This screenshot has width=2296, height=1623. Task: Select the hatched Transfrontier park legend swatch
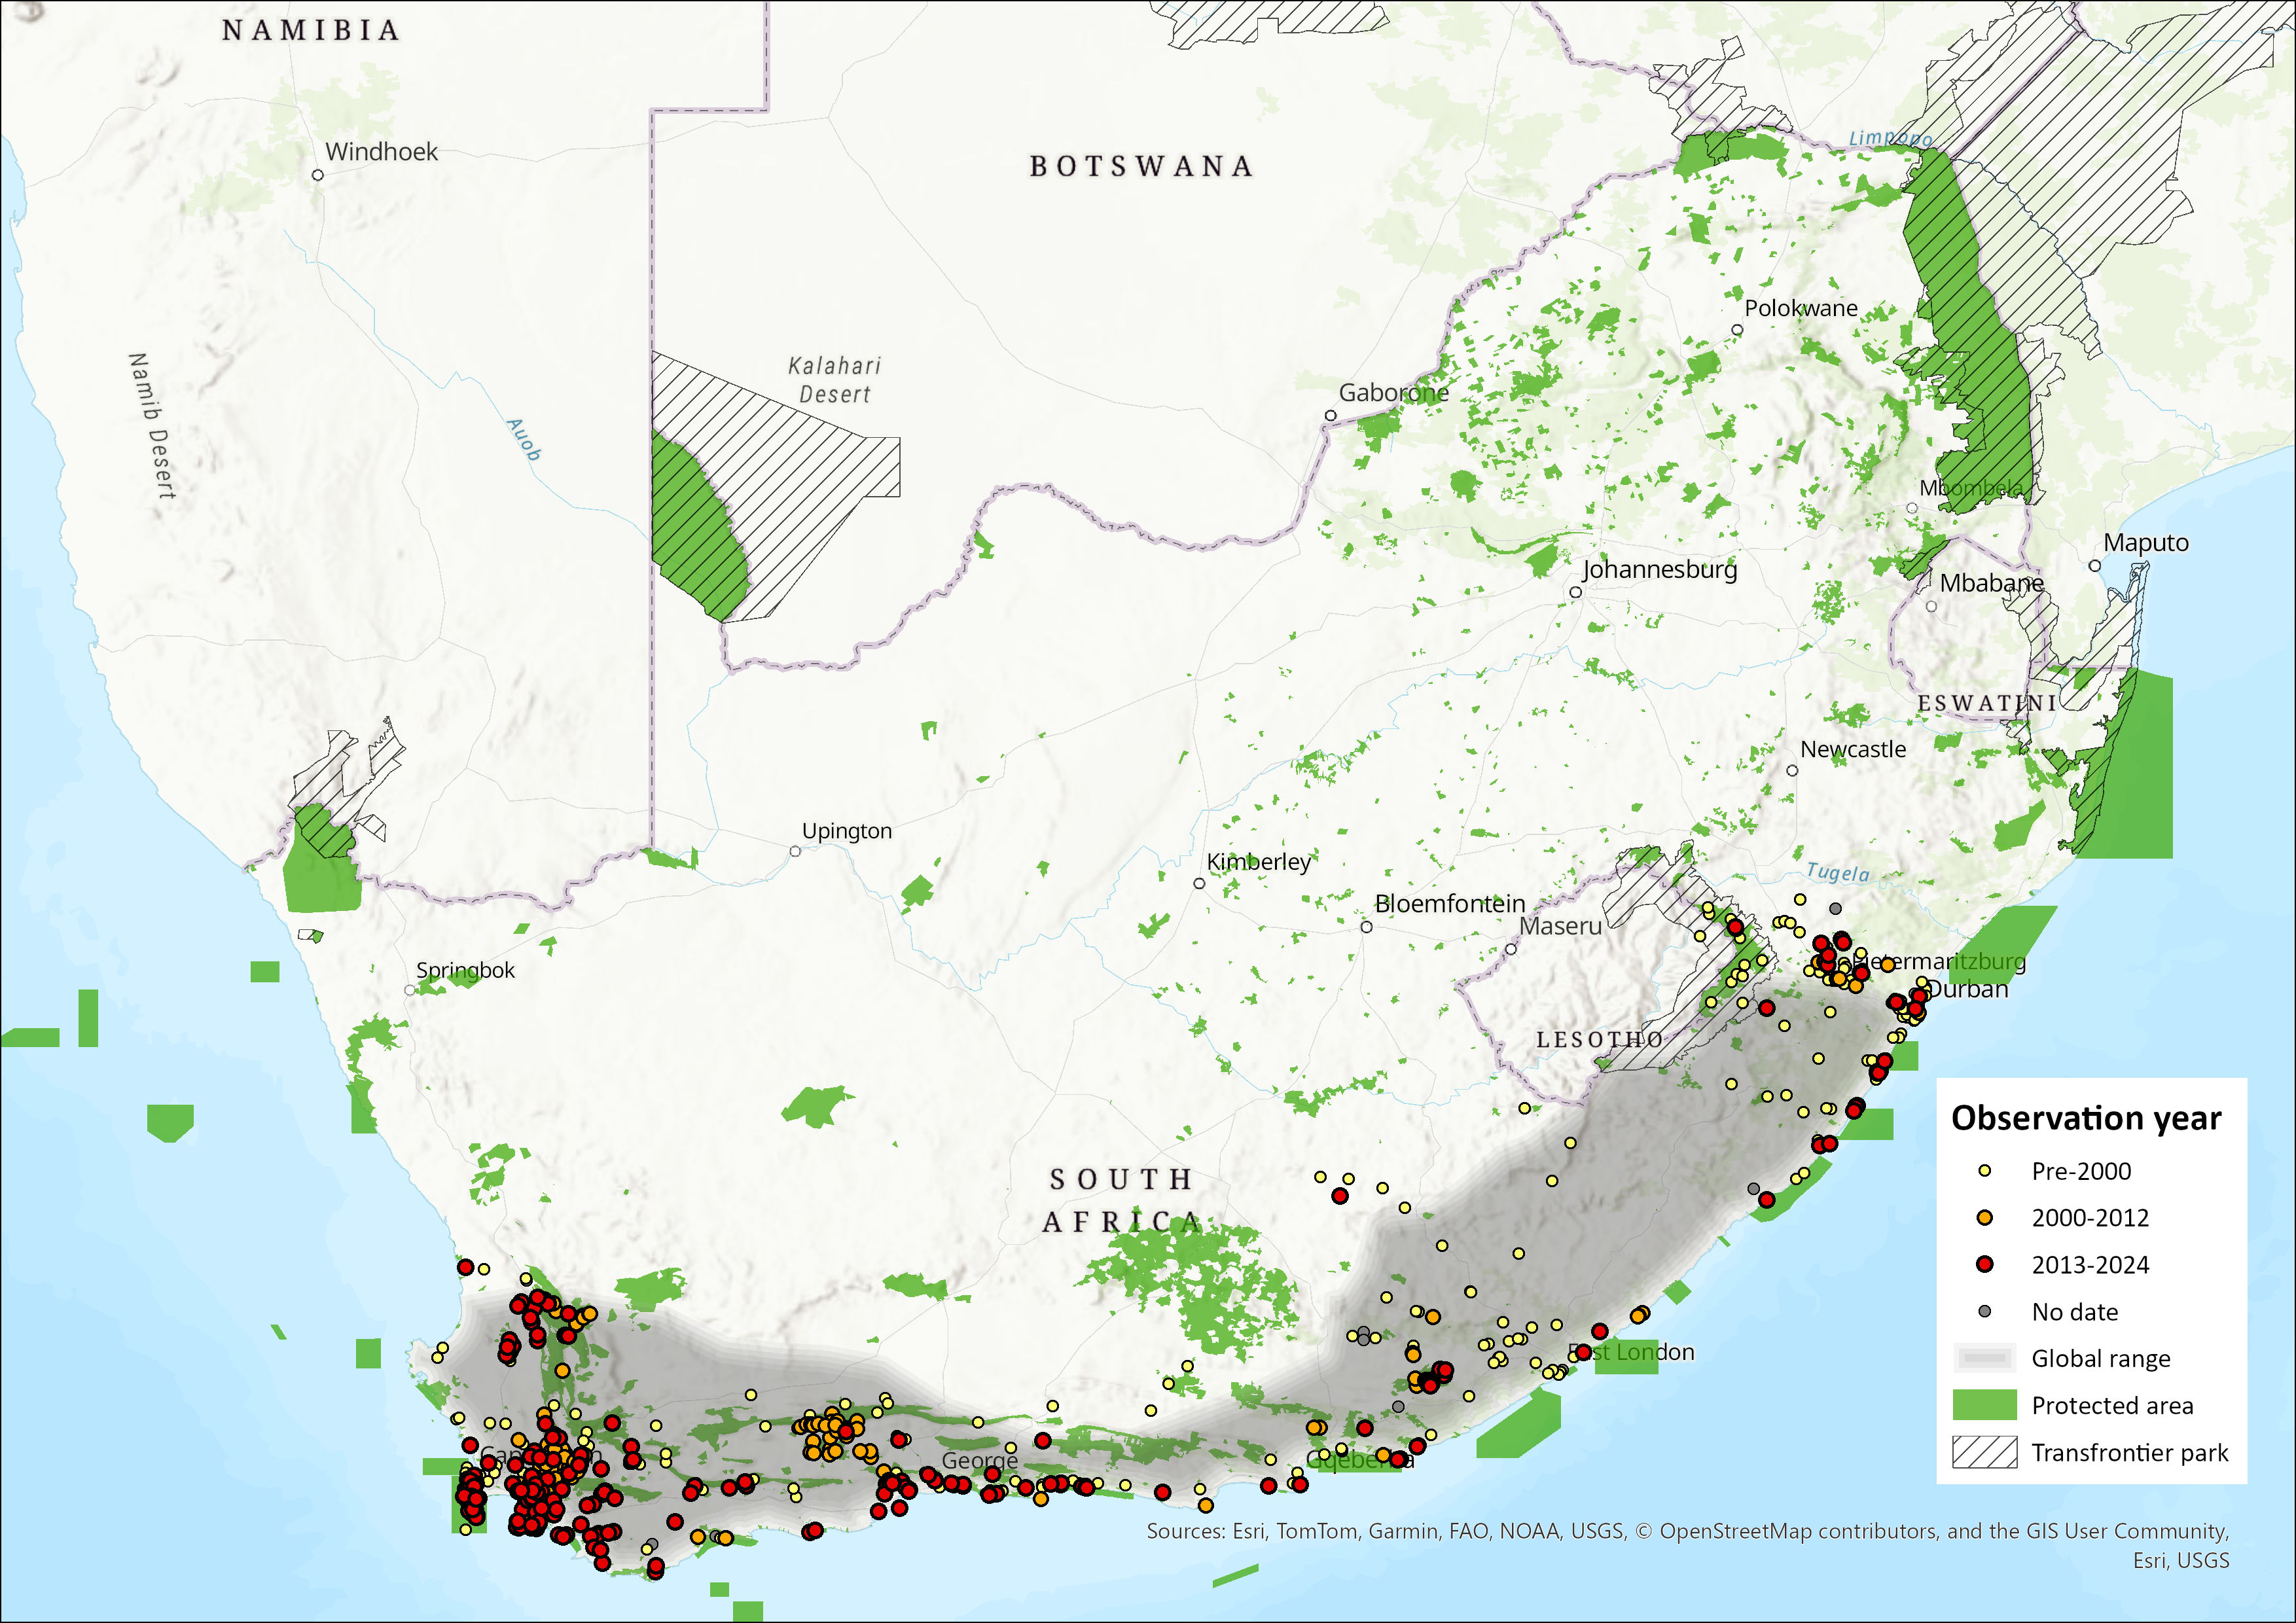[1984, 1452]
